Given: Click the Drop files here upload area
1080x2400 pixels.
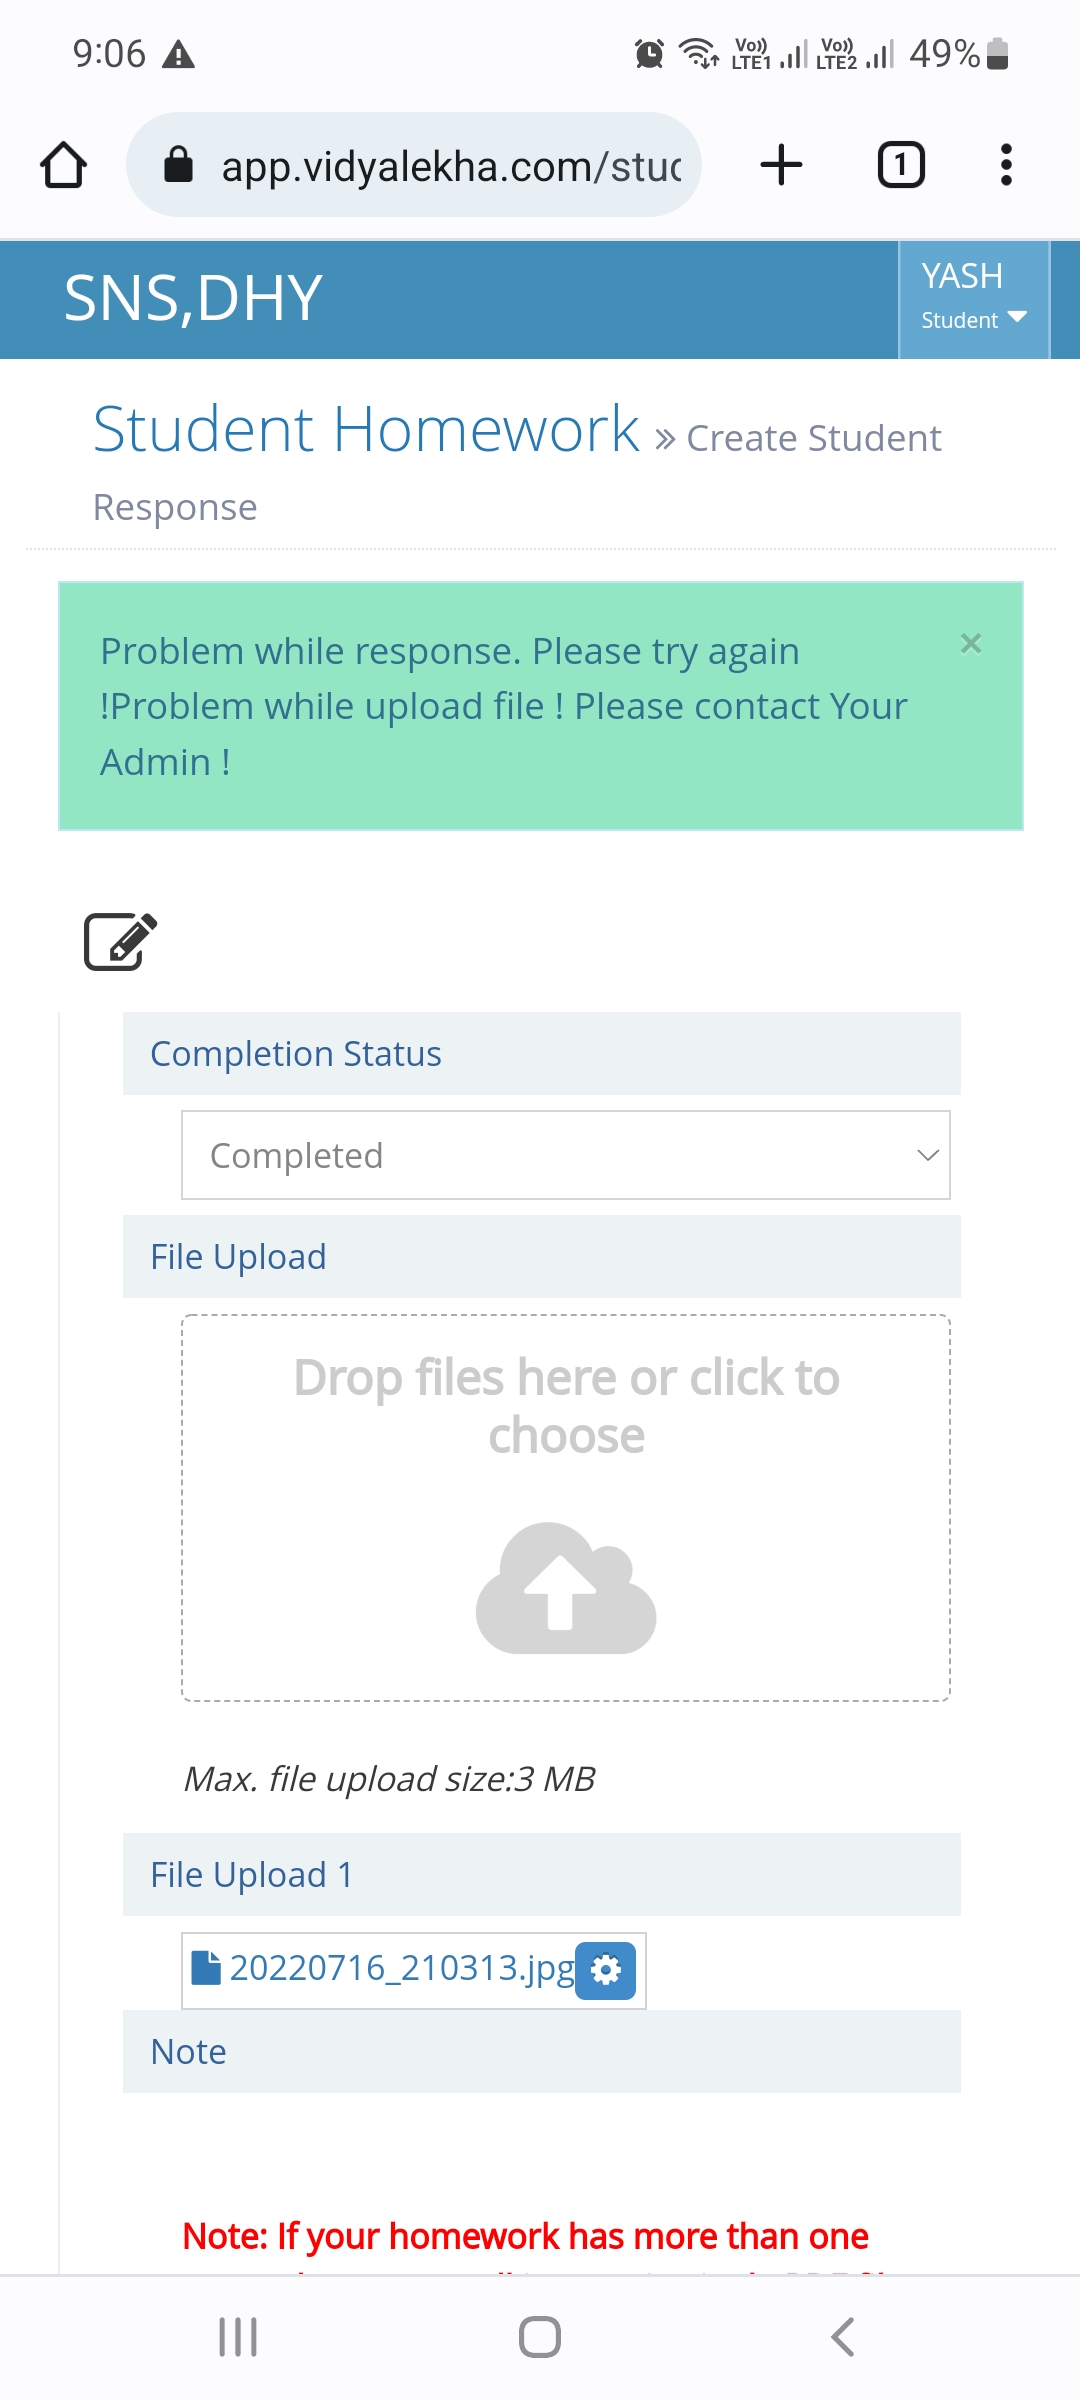Looking at the screenshot, I should coord(566,1508).
